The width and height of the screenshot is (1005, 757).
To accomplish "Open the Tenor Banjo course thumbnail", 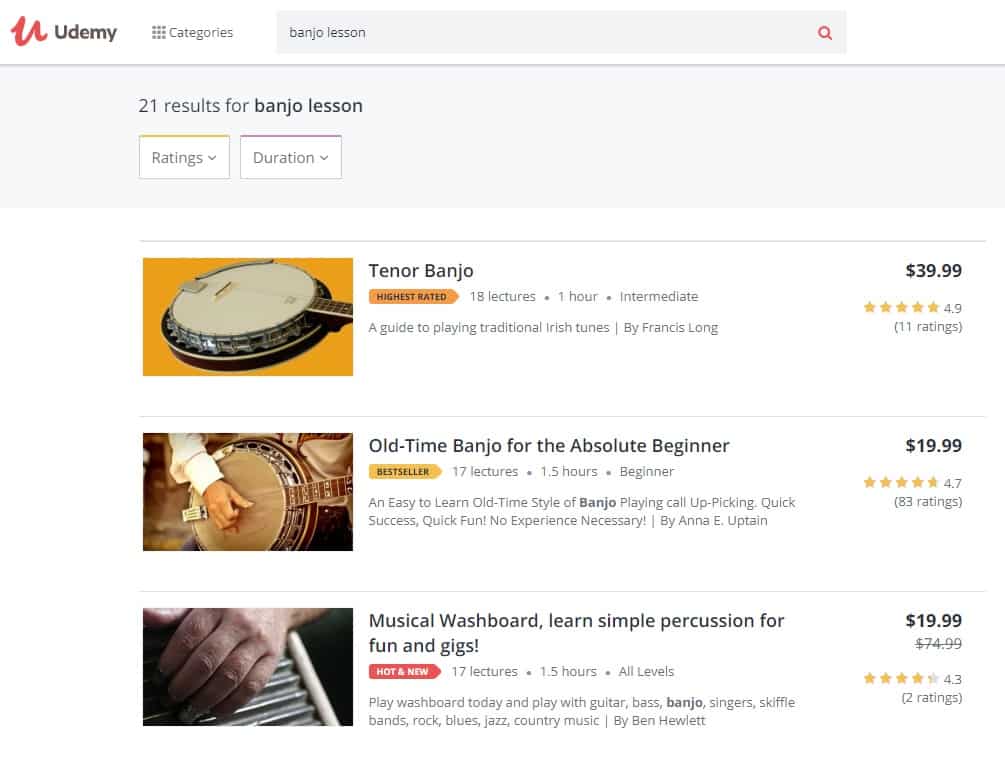I will [x=248, y=317].
